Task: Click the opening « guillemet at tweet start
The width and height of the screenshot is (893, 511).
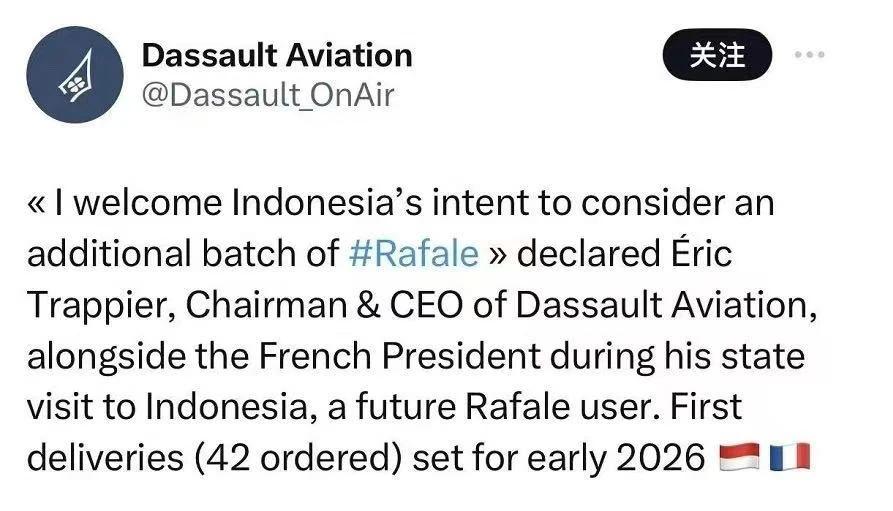Action: tap(36, 203)
